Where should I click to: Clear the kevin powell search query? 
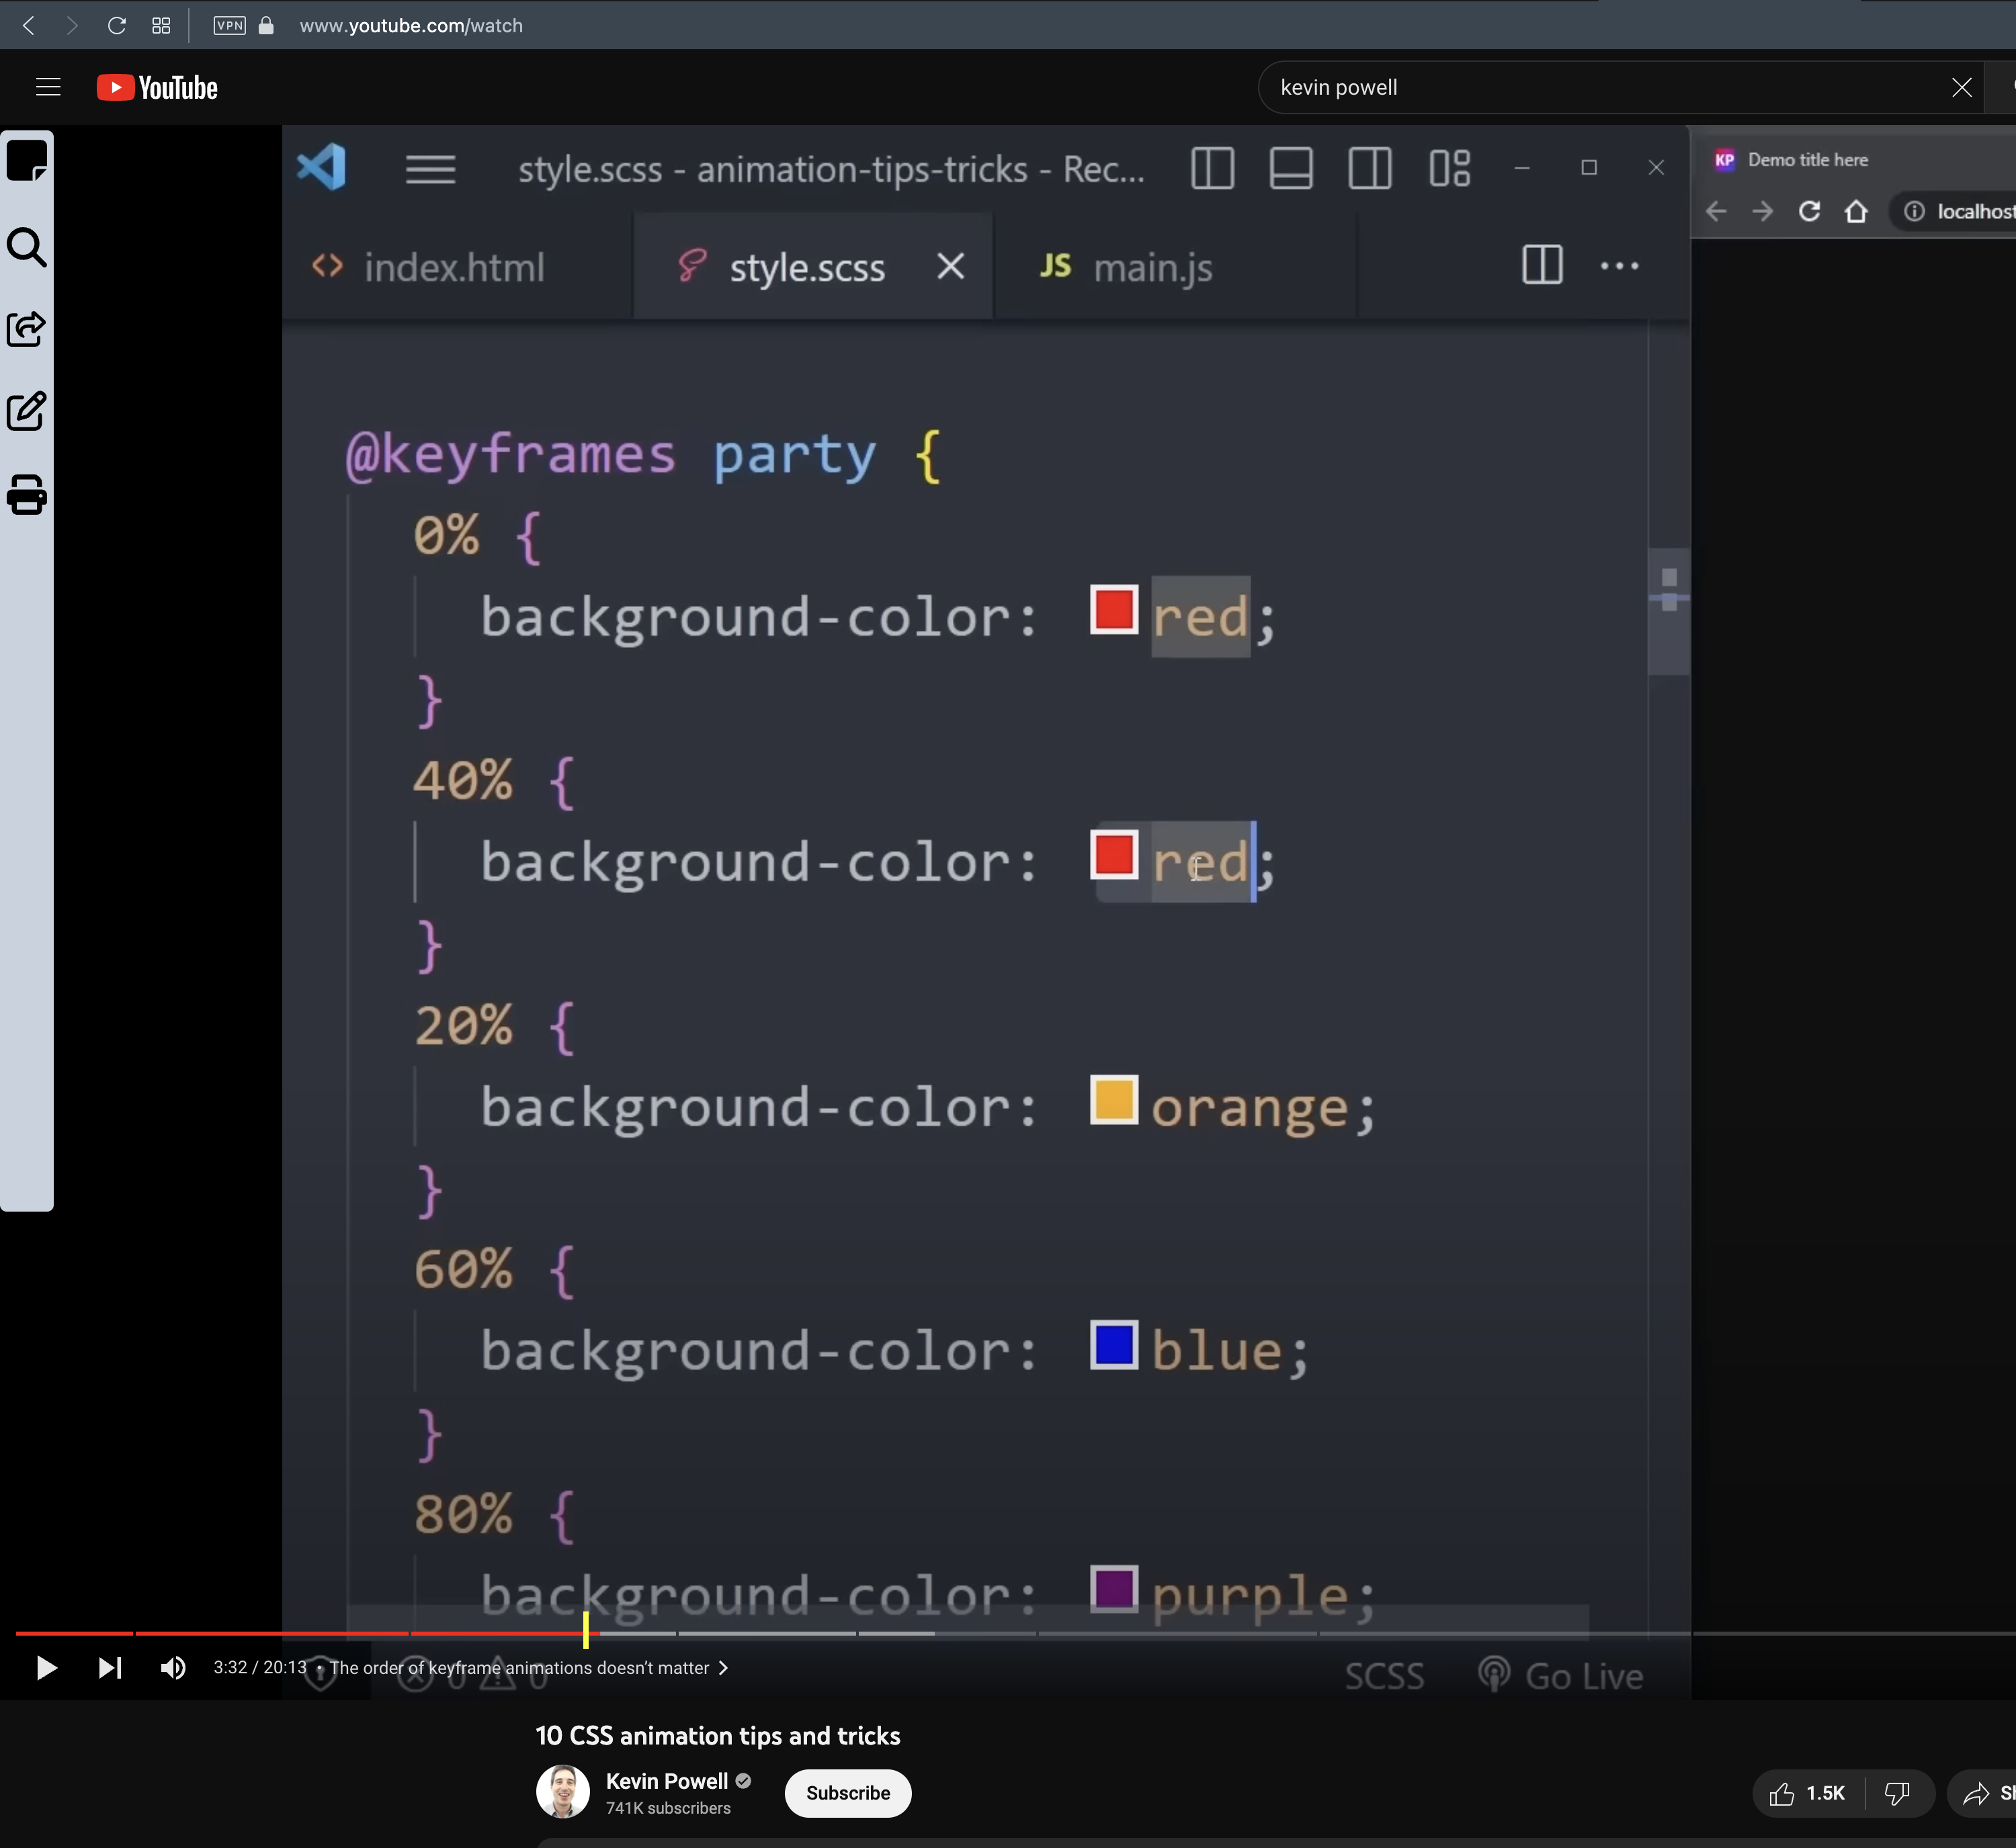1961,87
